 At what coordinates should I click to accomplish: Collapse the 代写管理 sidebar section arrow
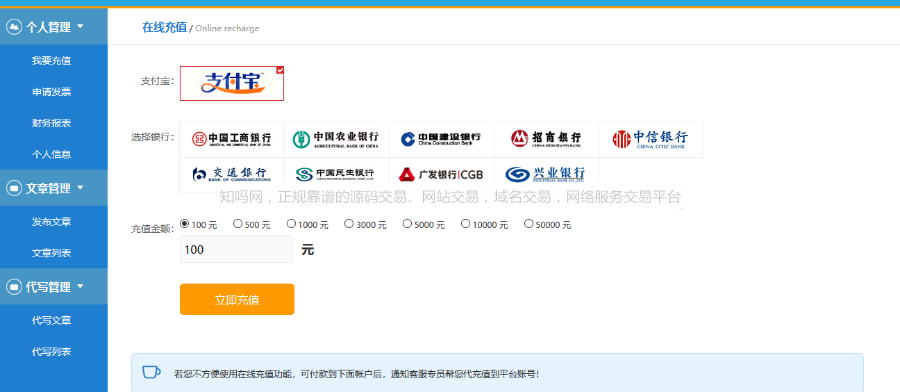[80, 286]
